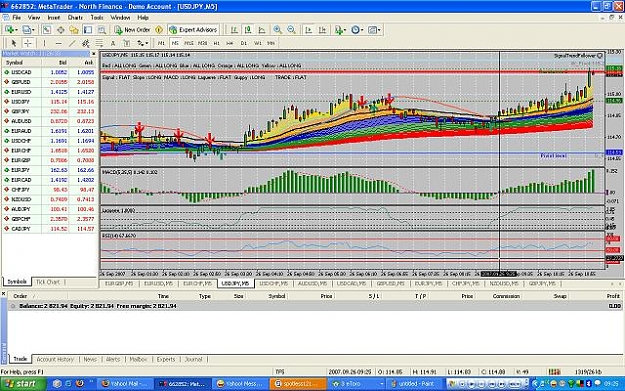Screen dimensions: 625x391
Task: Select the Crosshair tool
Action: click(x=28, y=43)
